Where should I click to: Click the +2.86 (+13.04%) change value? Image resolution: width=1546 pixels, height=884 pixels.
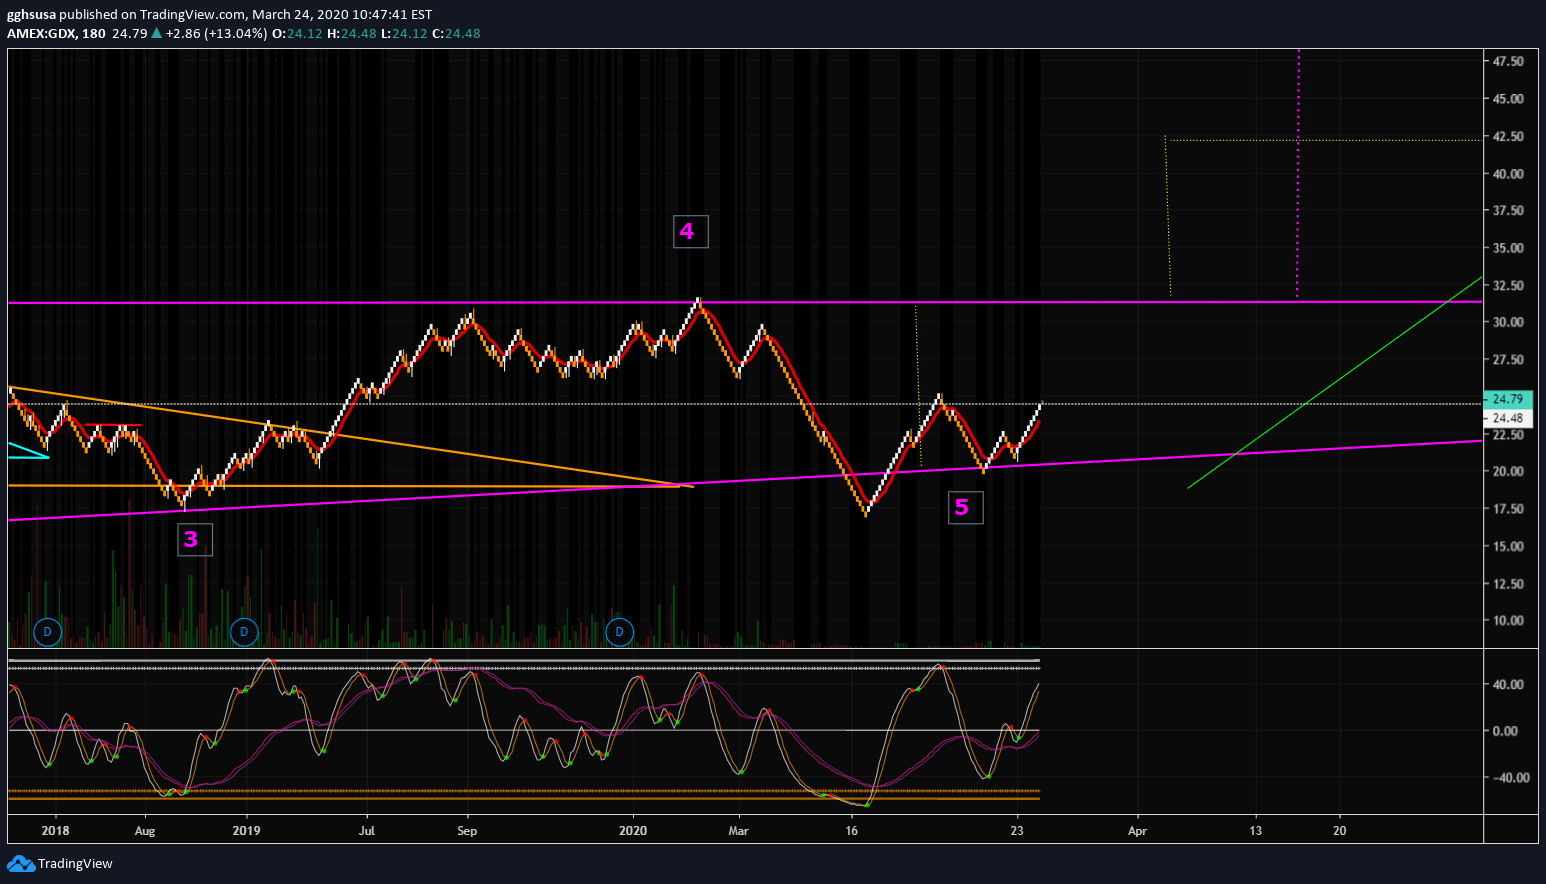pyautogui.click(x=216, y=33)
